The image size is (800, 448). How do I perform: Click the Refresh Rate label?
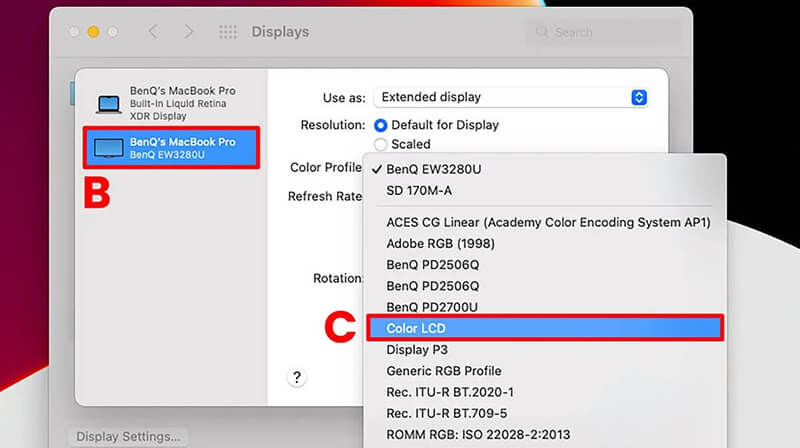[324, 196]
